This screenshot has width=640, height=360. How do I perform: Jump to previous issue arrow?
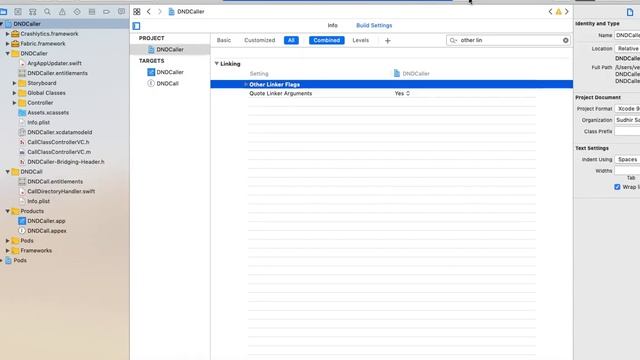click(x=550, y=12)
